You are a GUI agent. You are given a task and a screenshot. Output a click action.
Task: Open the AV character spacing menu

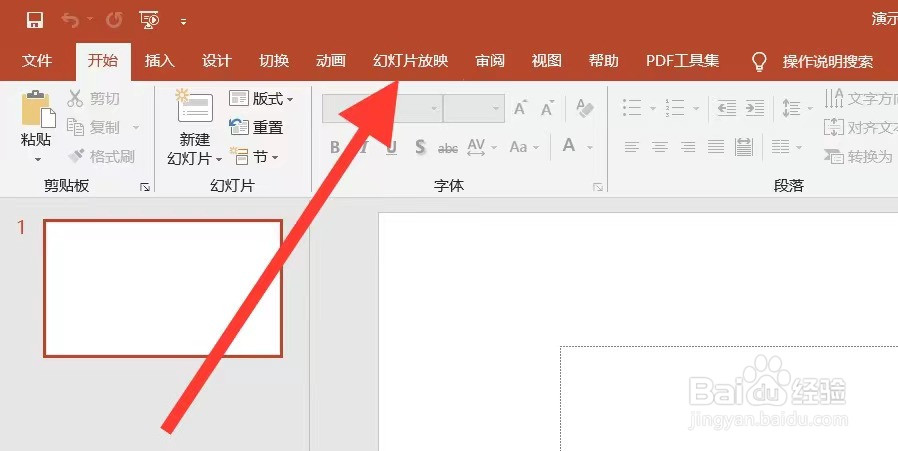click(482, 147)
